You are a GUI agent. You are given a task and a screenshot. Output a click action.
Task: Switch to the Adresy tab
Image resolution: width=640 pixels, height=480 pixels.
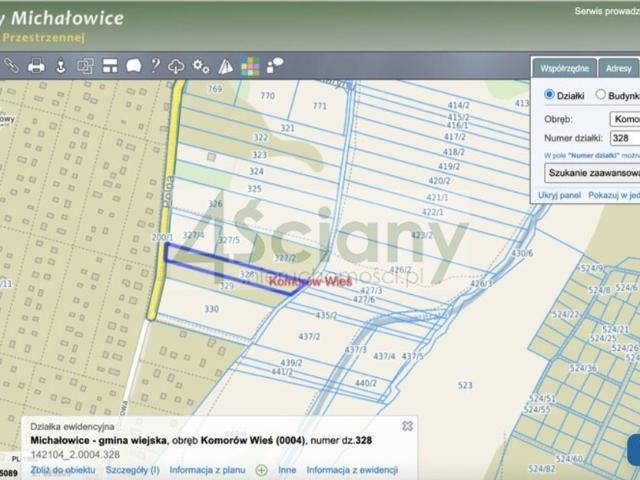(618, 68)
